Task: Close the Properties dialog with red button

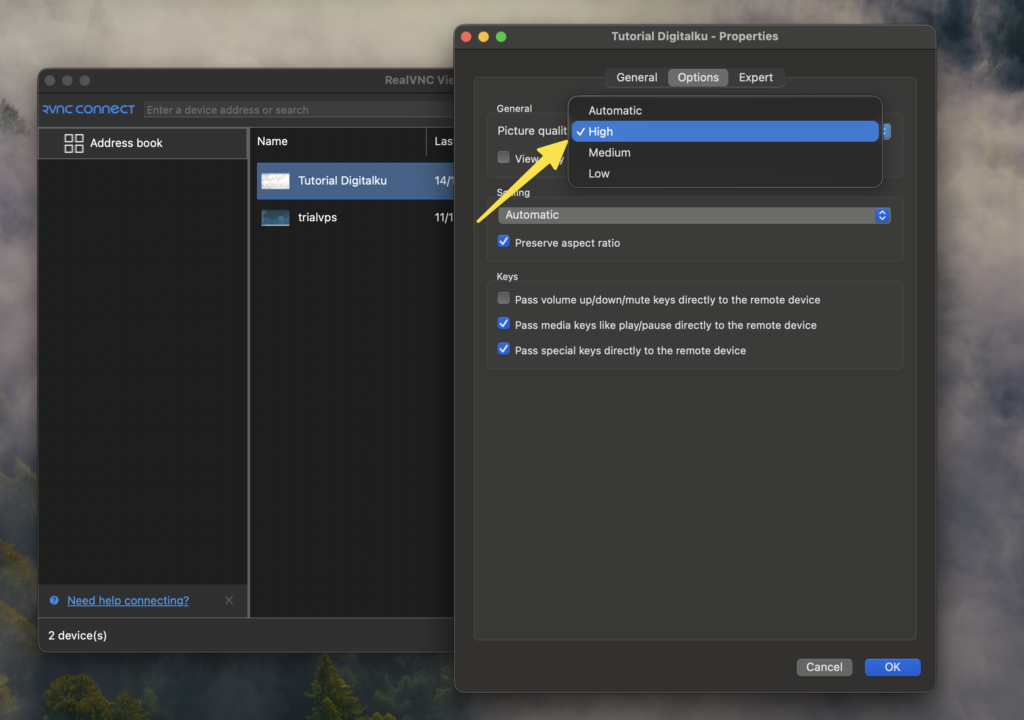Action: point(465,37)
